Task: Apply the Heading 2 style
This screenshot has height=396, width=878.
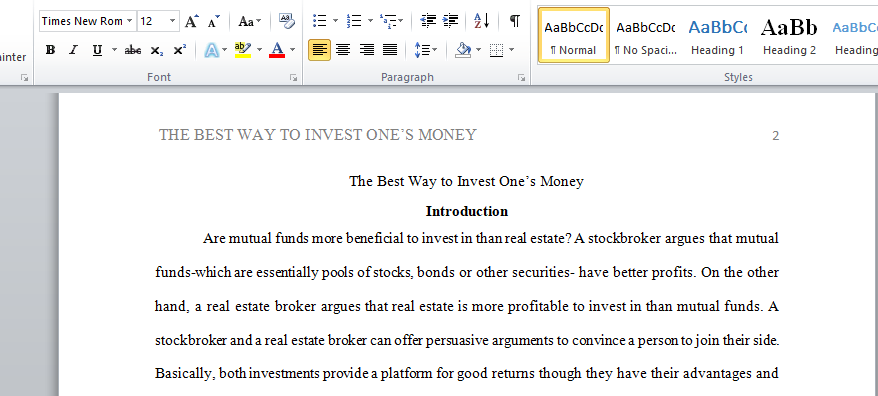Action: (789, 35)
